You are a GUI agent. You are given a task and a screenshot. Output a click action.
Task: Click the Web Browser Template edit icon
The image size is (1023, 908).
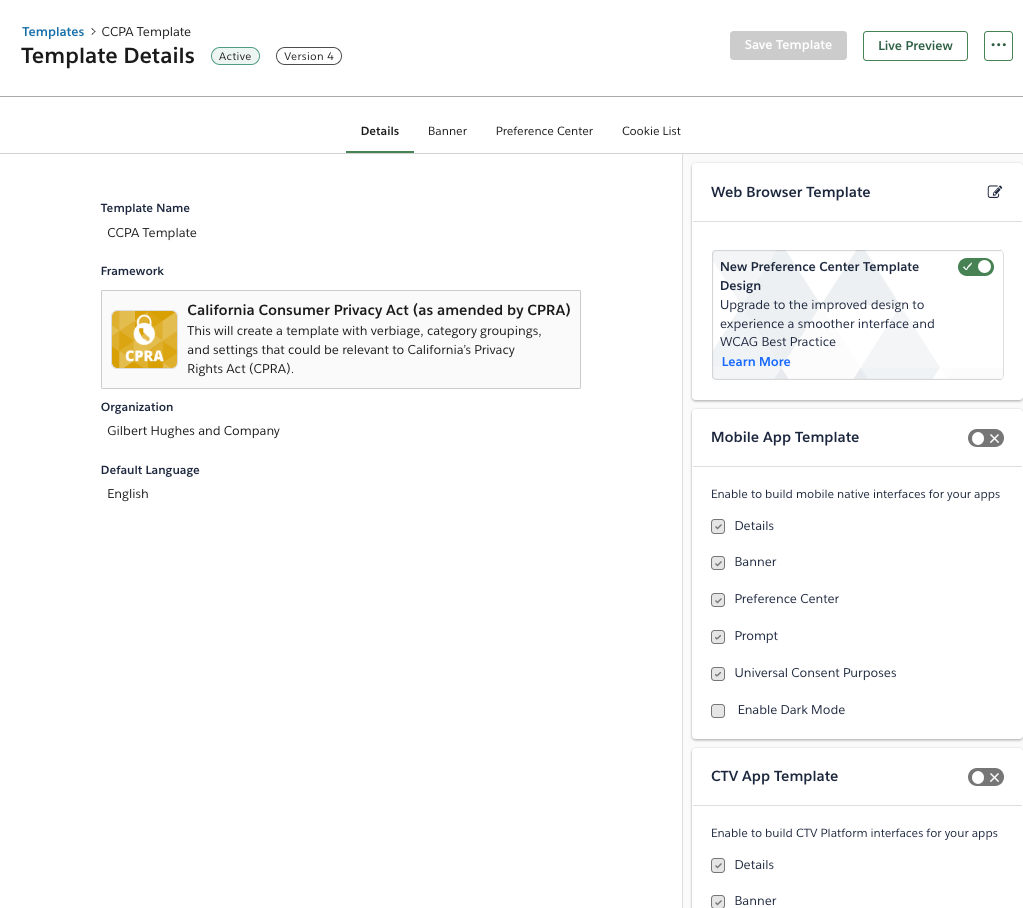(994, 192)
